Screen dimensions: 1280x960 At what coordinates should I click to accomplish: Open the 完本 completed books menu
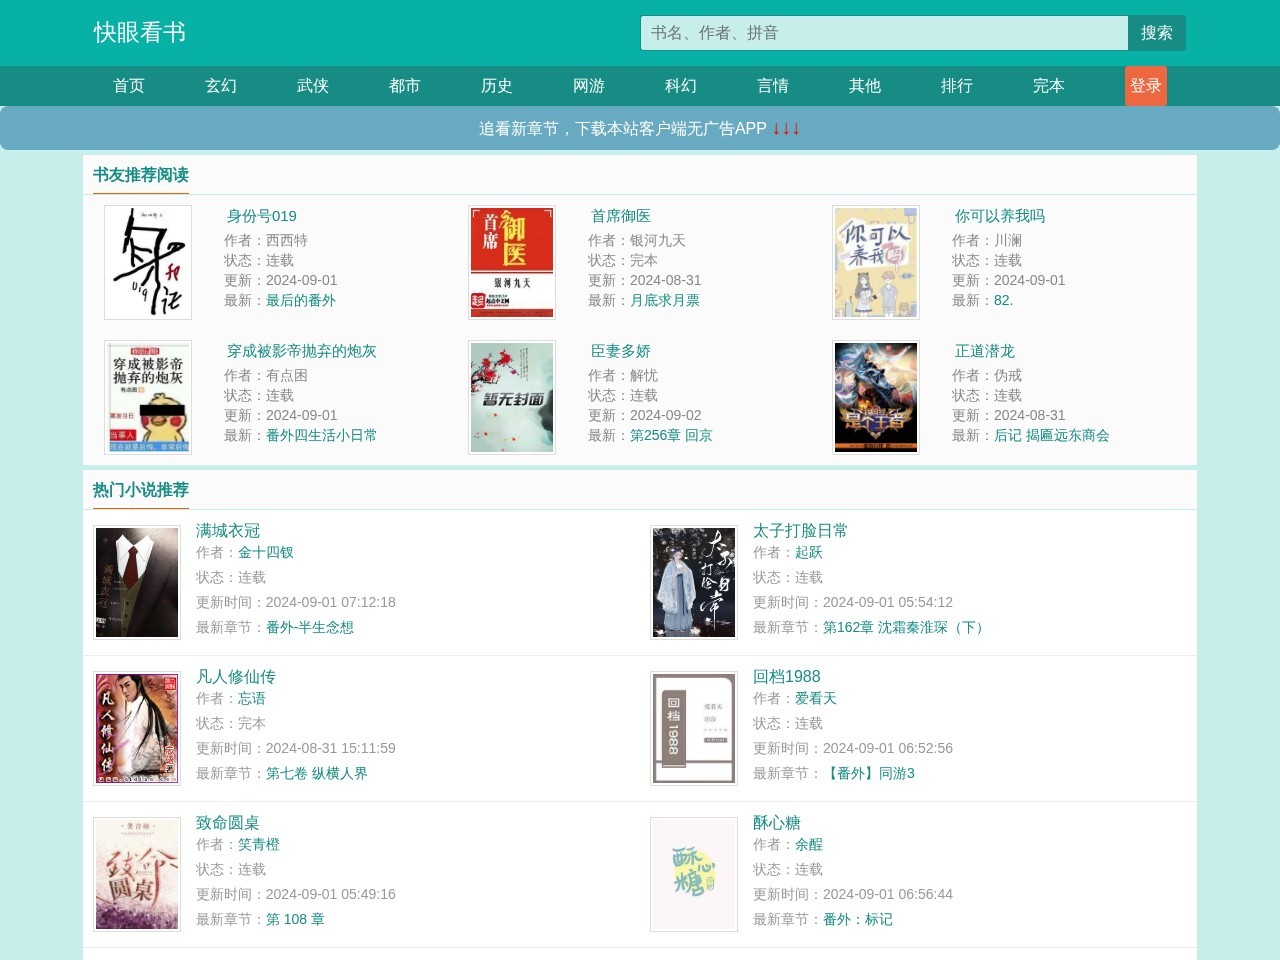click(1049, 86)
